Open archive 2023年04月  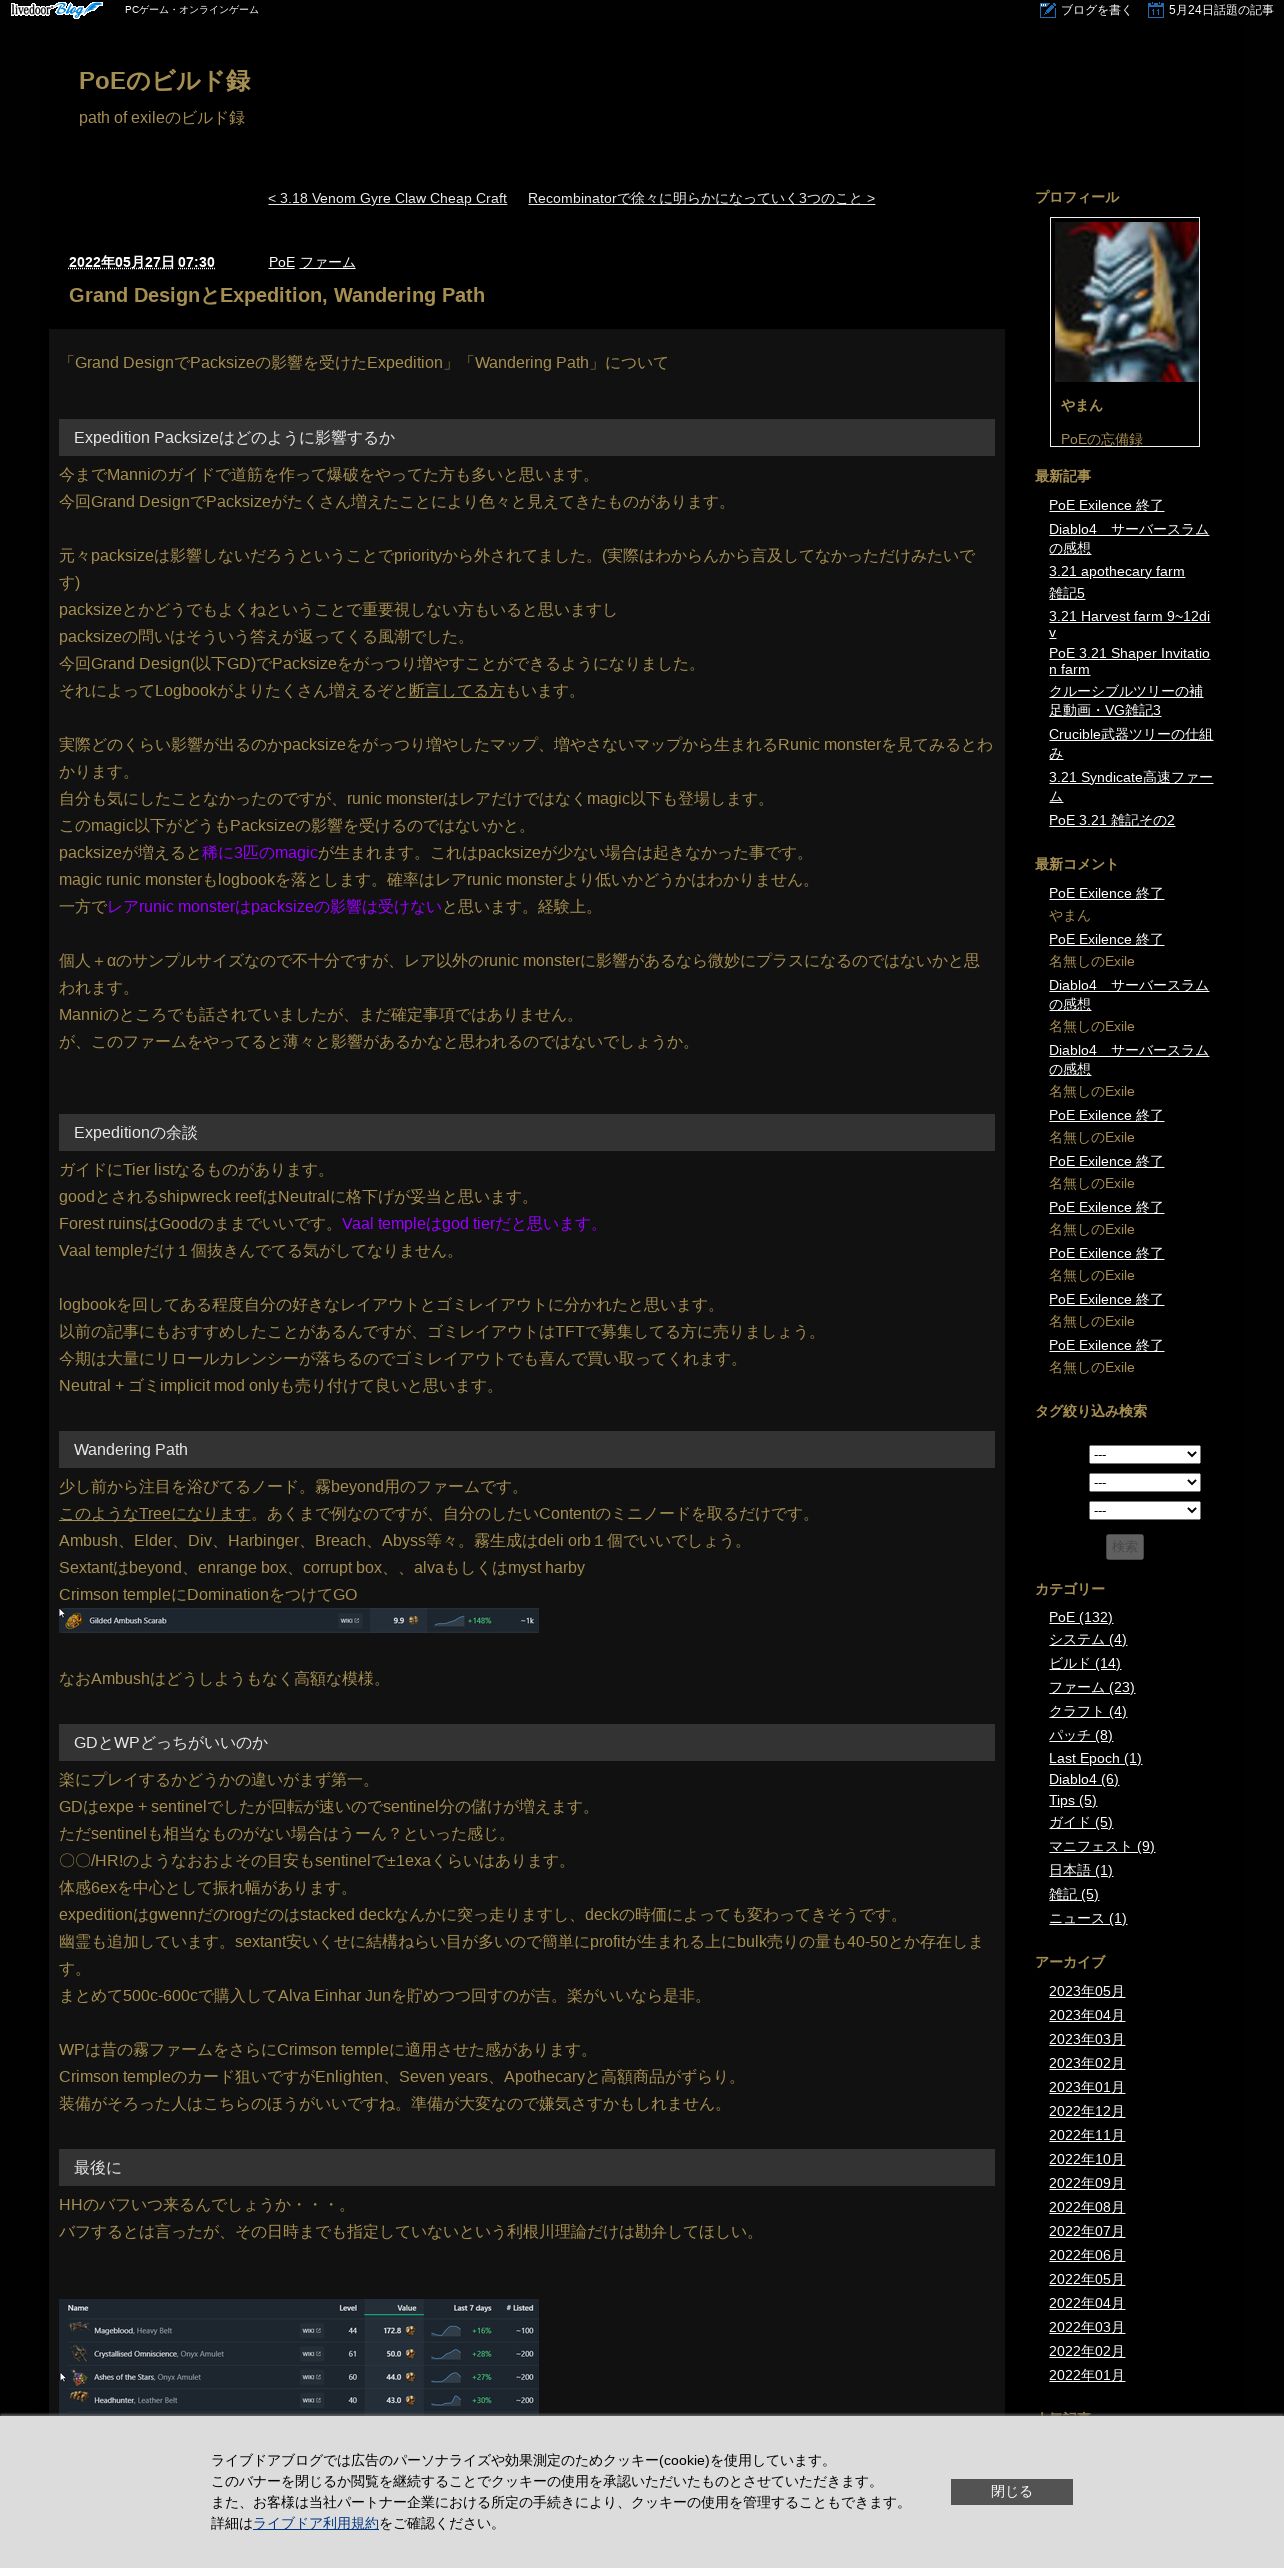click(x=1087, y=2015)
